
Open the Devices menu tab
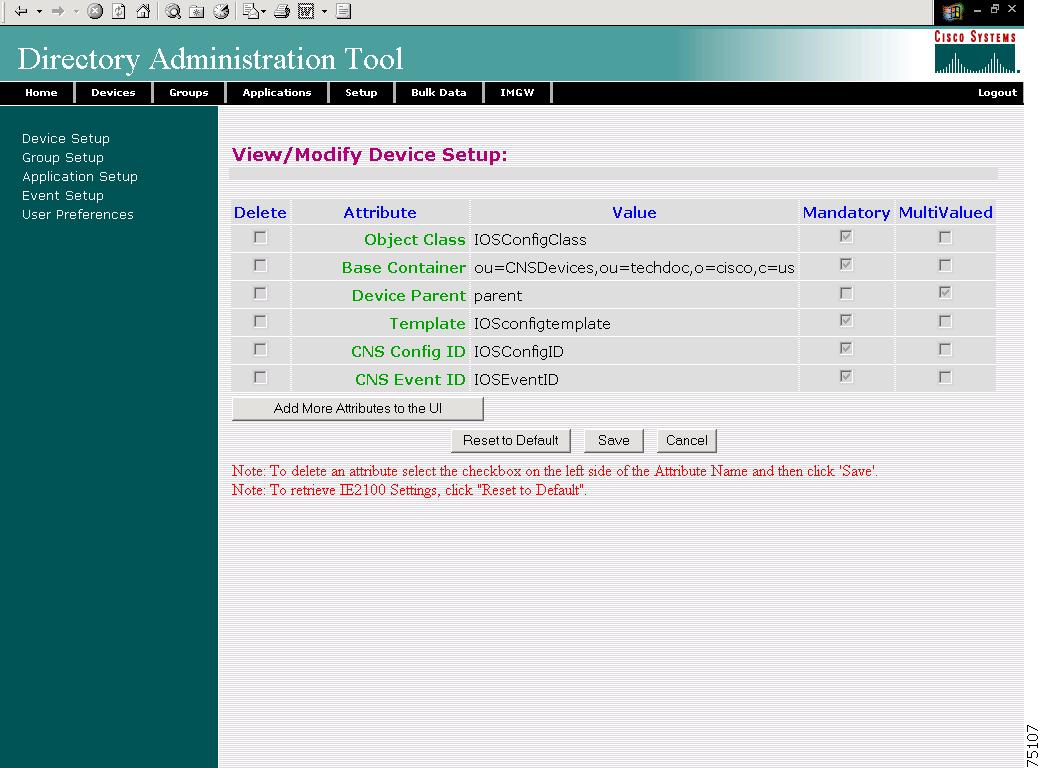[113, 92]
